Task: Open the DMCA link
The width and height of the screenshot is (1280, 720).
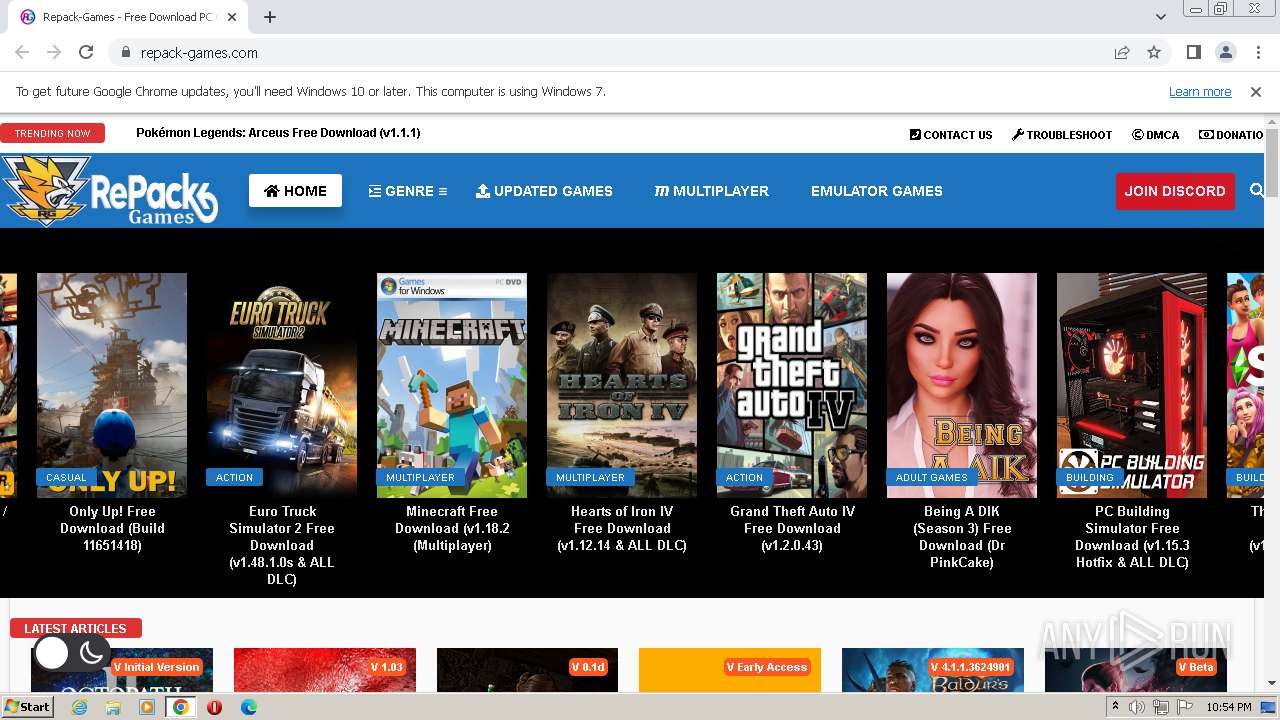Action: coord(1156,135)
